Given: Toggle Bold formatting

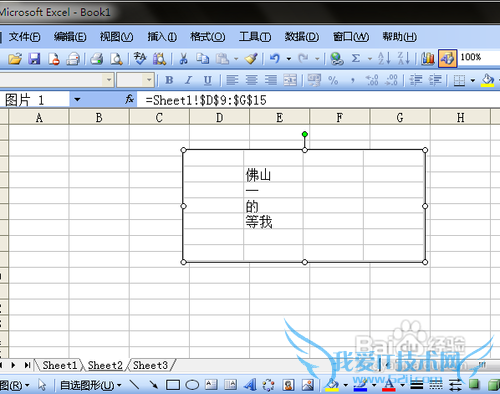Looking at the screenshot, I should click(169, 80).
